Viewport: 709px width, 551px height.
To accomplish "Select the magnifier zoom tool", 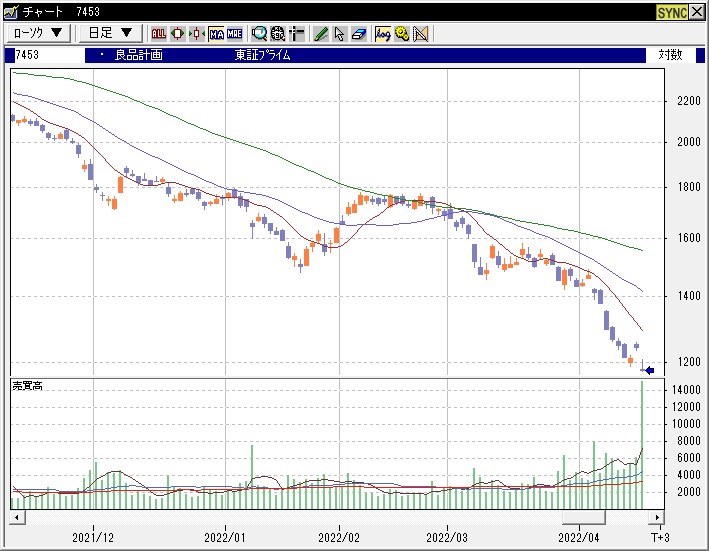I will 259,33.
